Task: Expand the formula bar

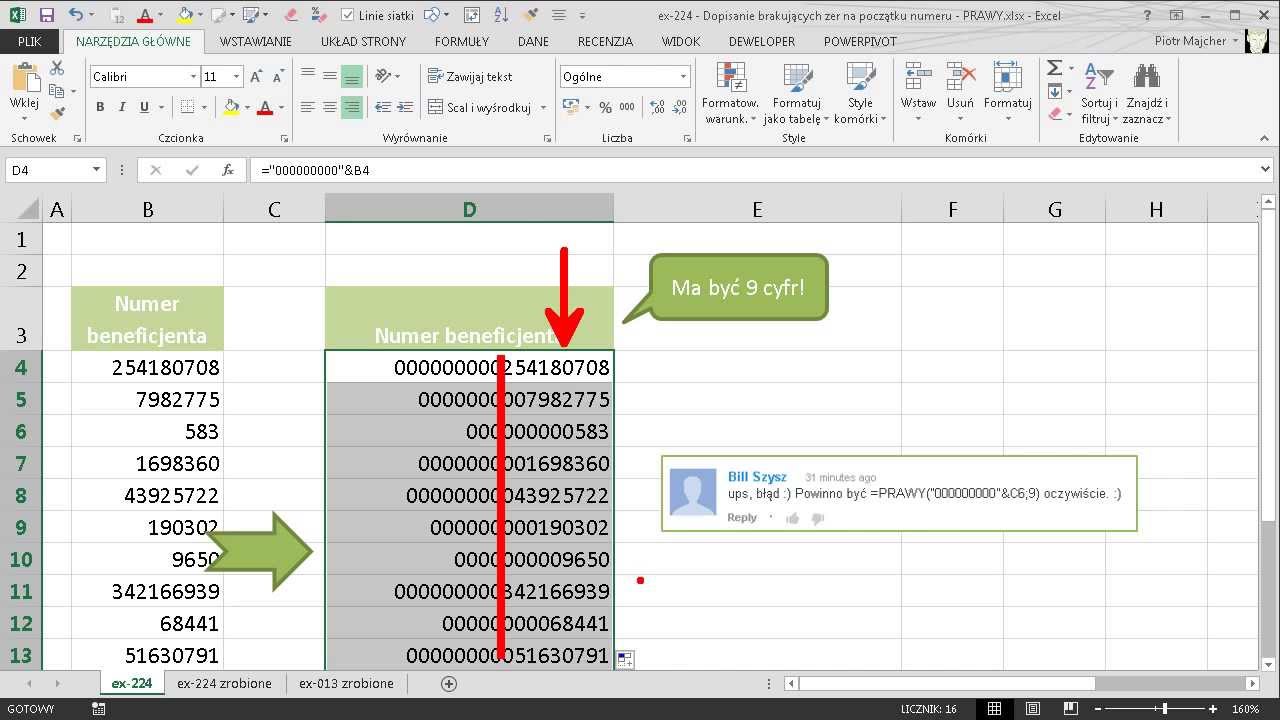Action: coord(1267,170)
